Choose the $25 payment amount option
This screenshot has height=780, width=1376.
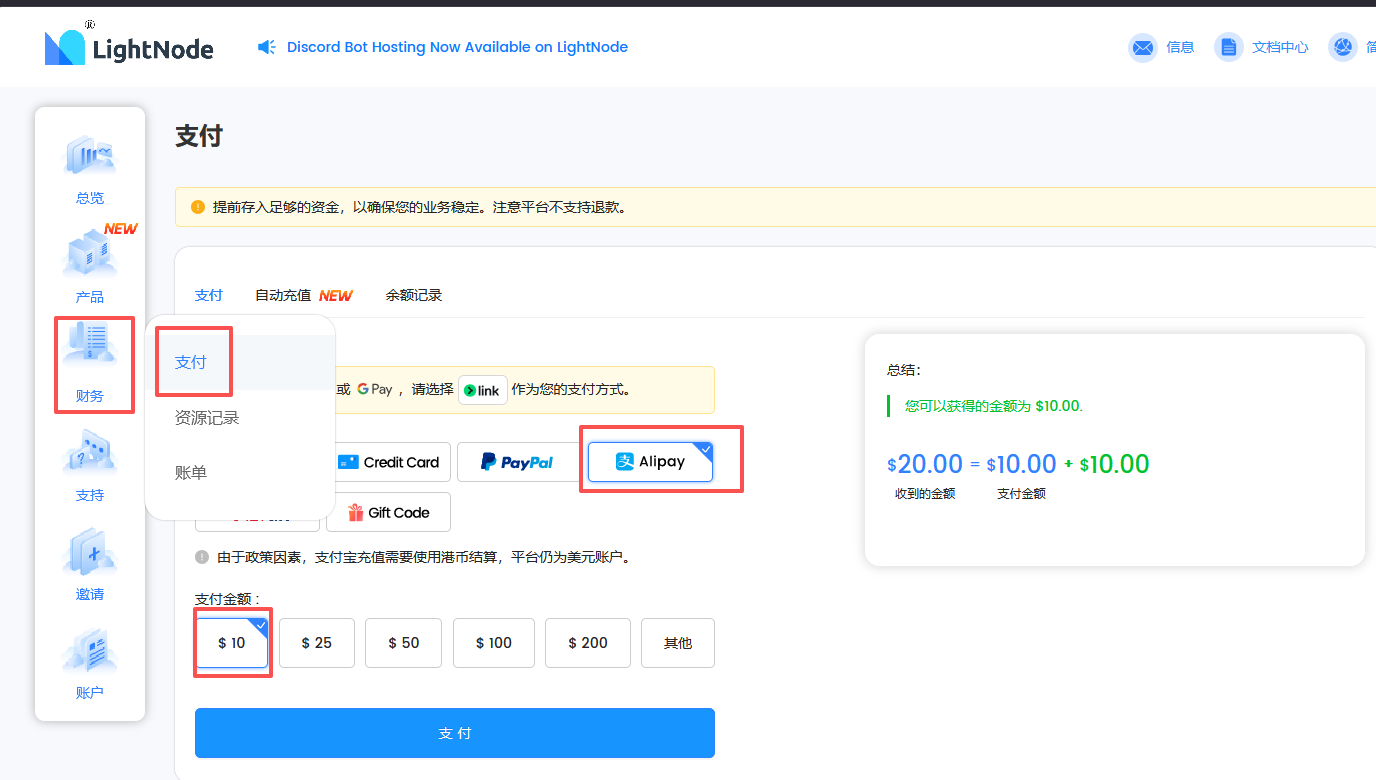click(316, 643)
